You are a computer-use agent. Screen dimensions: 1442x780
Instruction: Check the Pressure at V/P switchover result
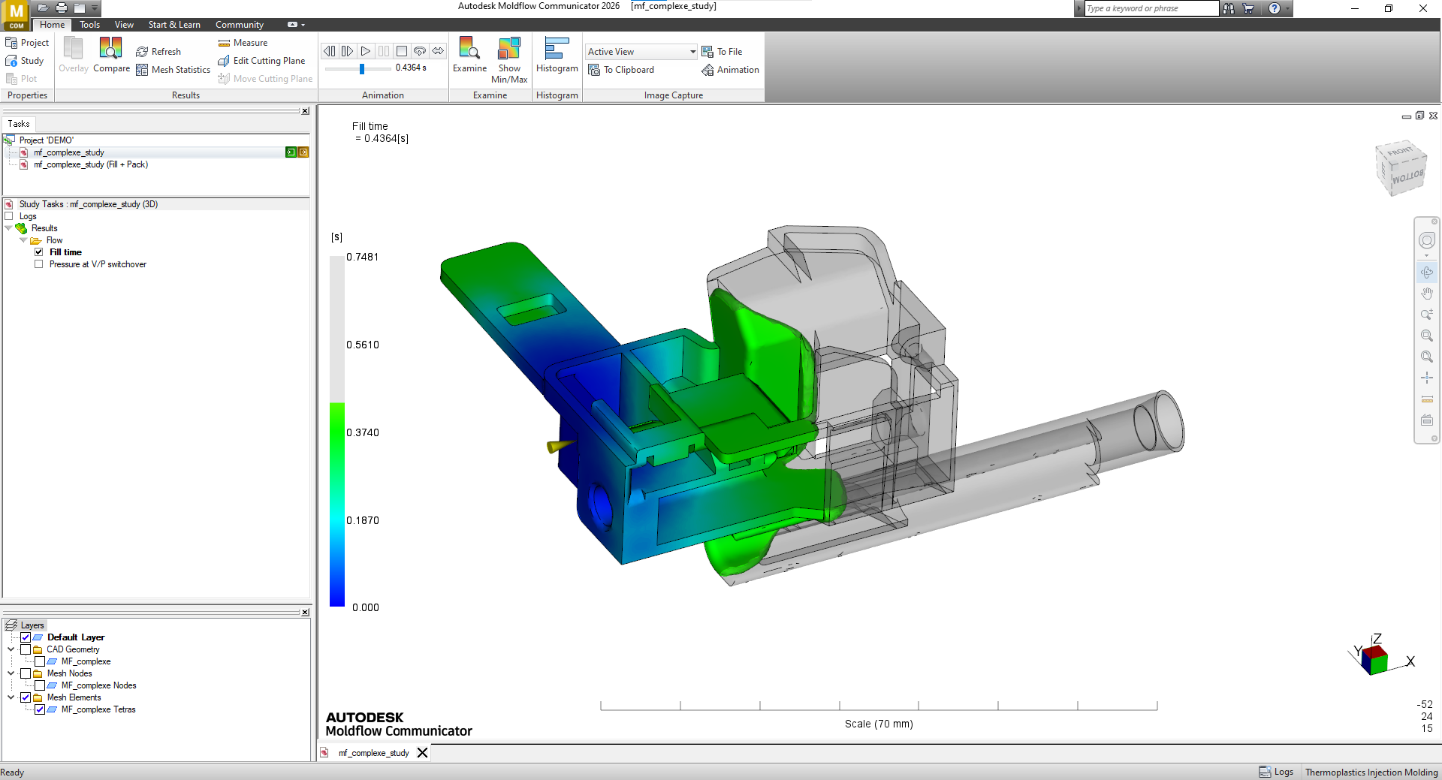[39, 264]
